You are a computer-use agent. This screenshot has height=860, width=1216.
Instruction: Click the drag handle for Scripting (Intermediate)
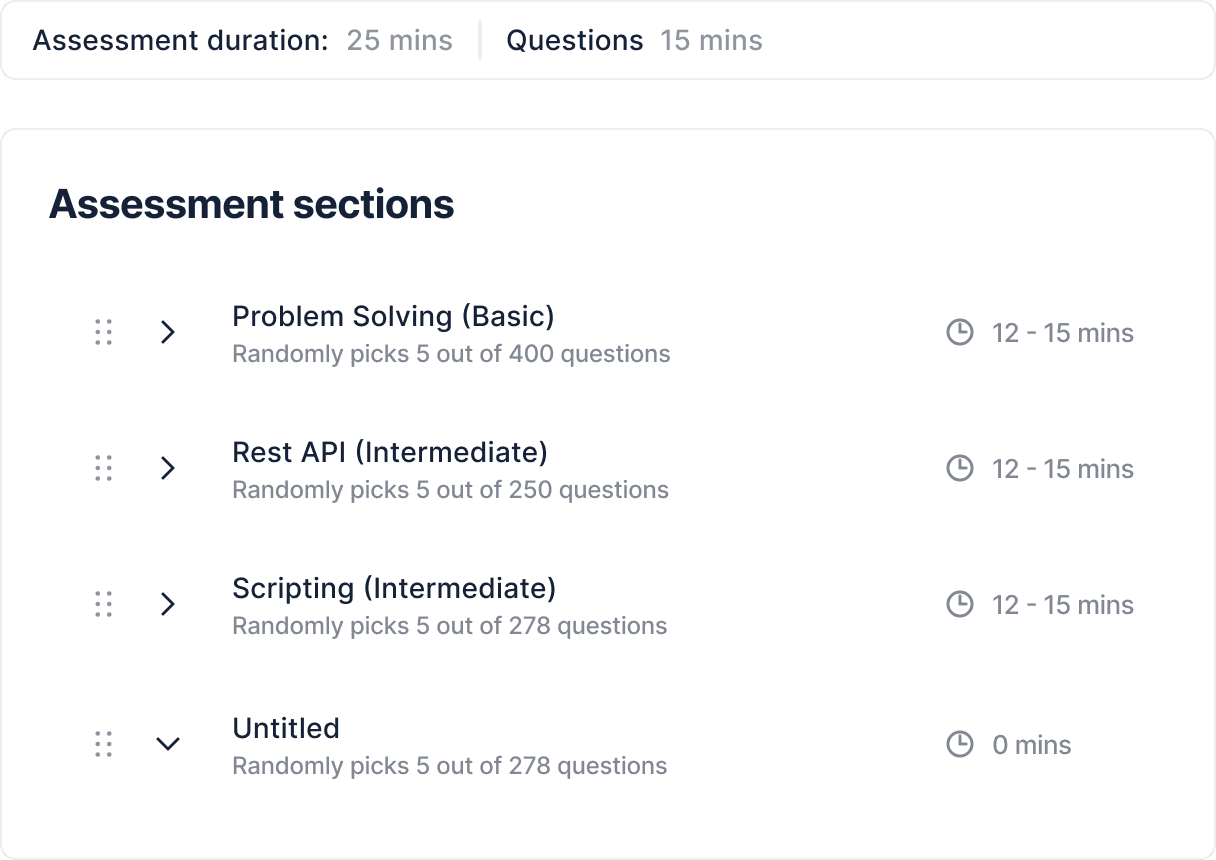coord(103,604)
